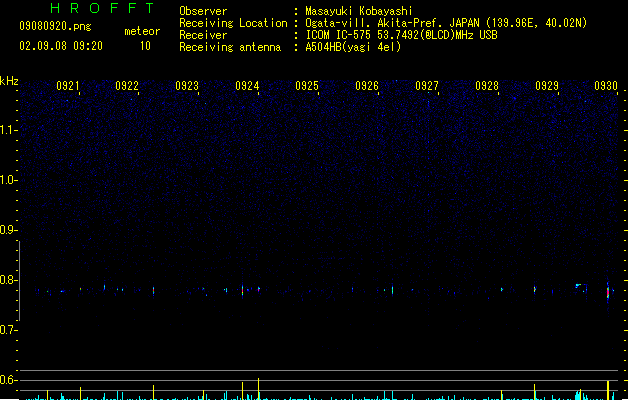Image resolution: width=629 pixels, height=400 pixels.
Task: Click the 0930 time marker
Action: coord(606,86)
